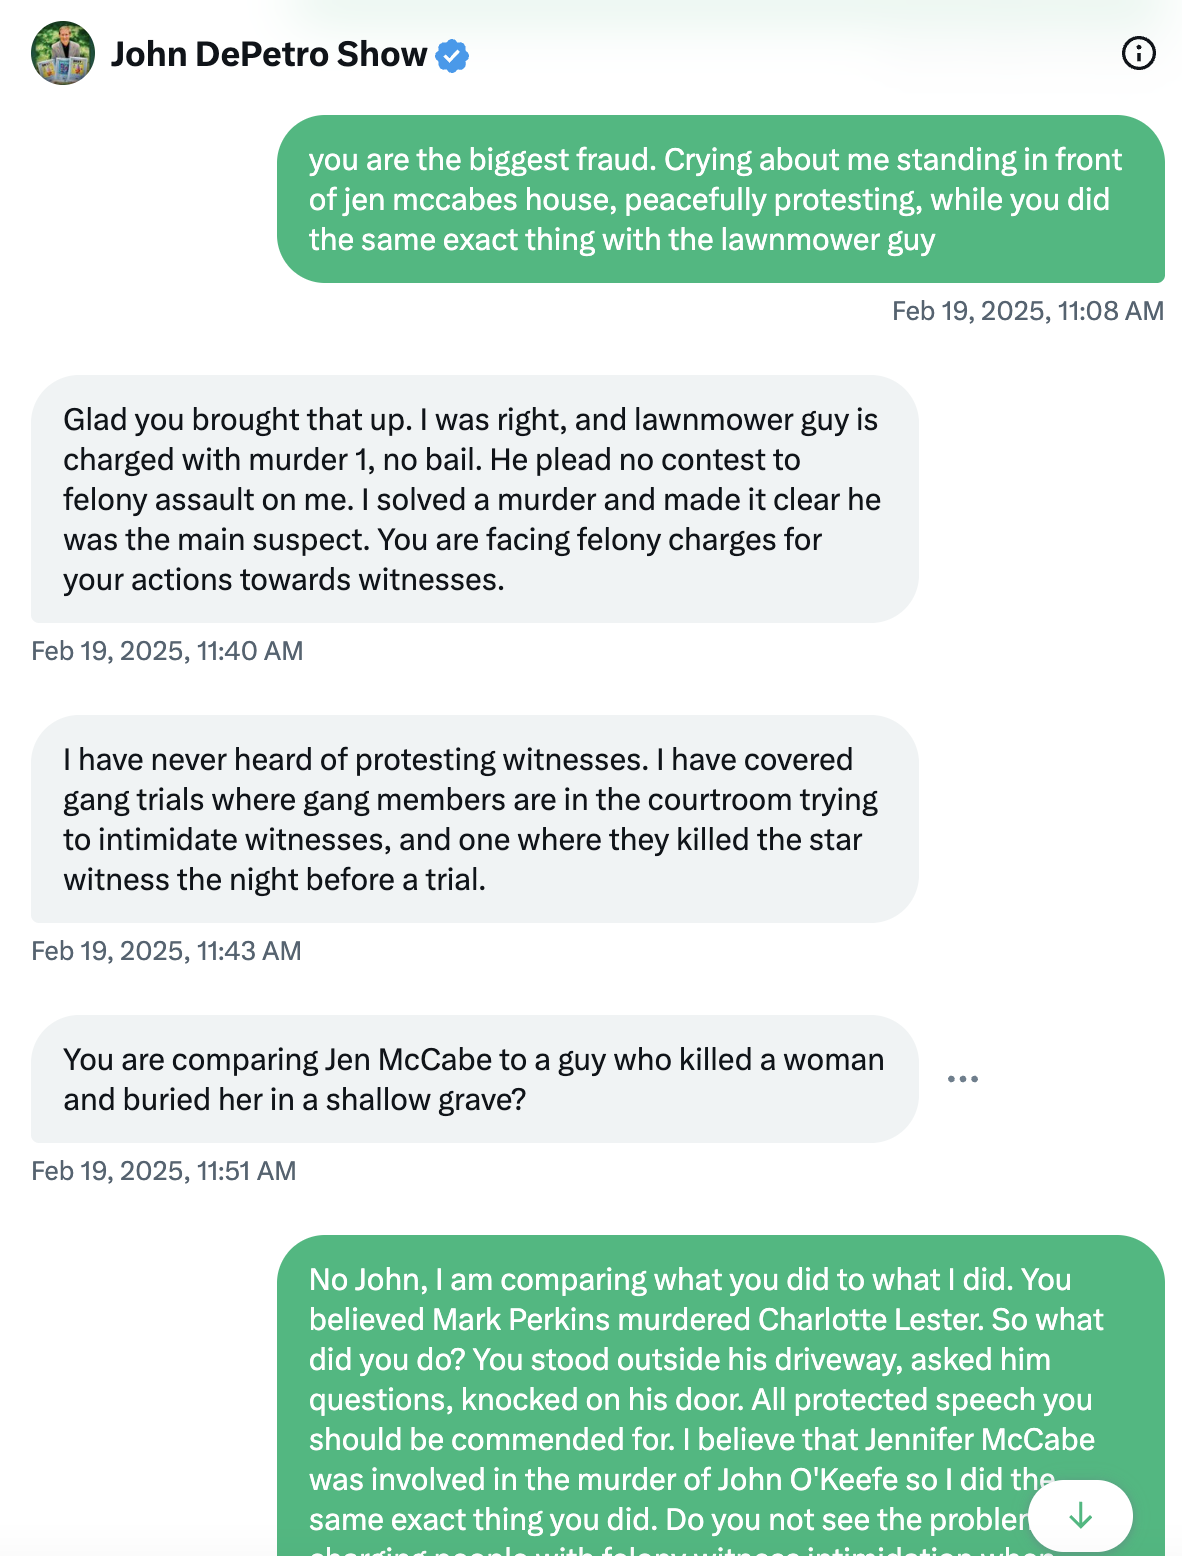Select the "Glad you brought that up" message
1182x1556 pixels.
pos(474,499)
